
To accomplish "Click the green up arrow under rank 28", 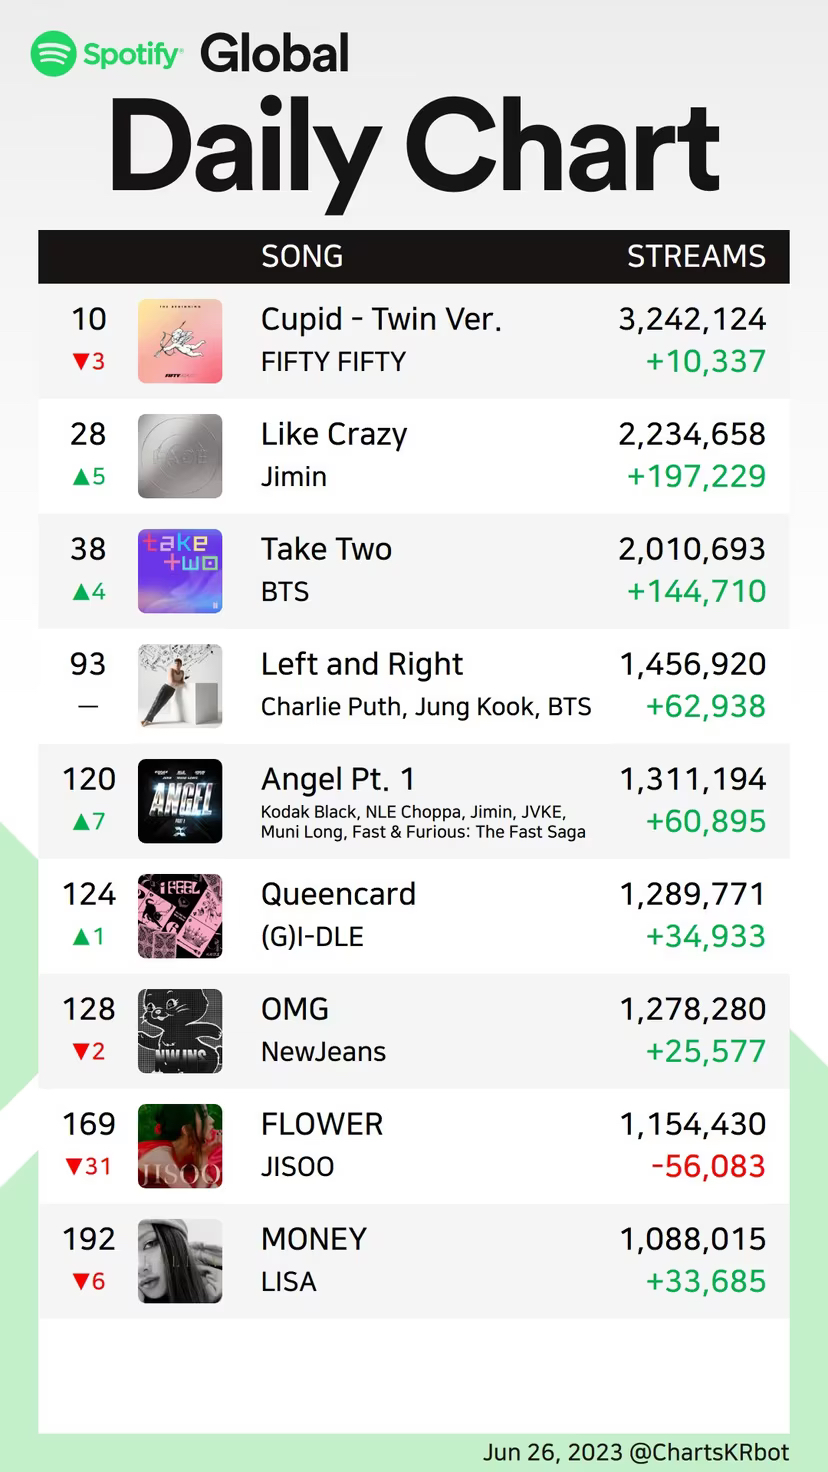I will 81,477.
